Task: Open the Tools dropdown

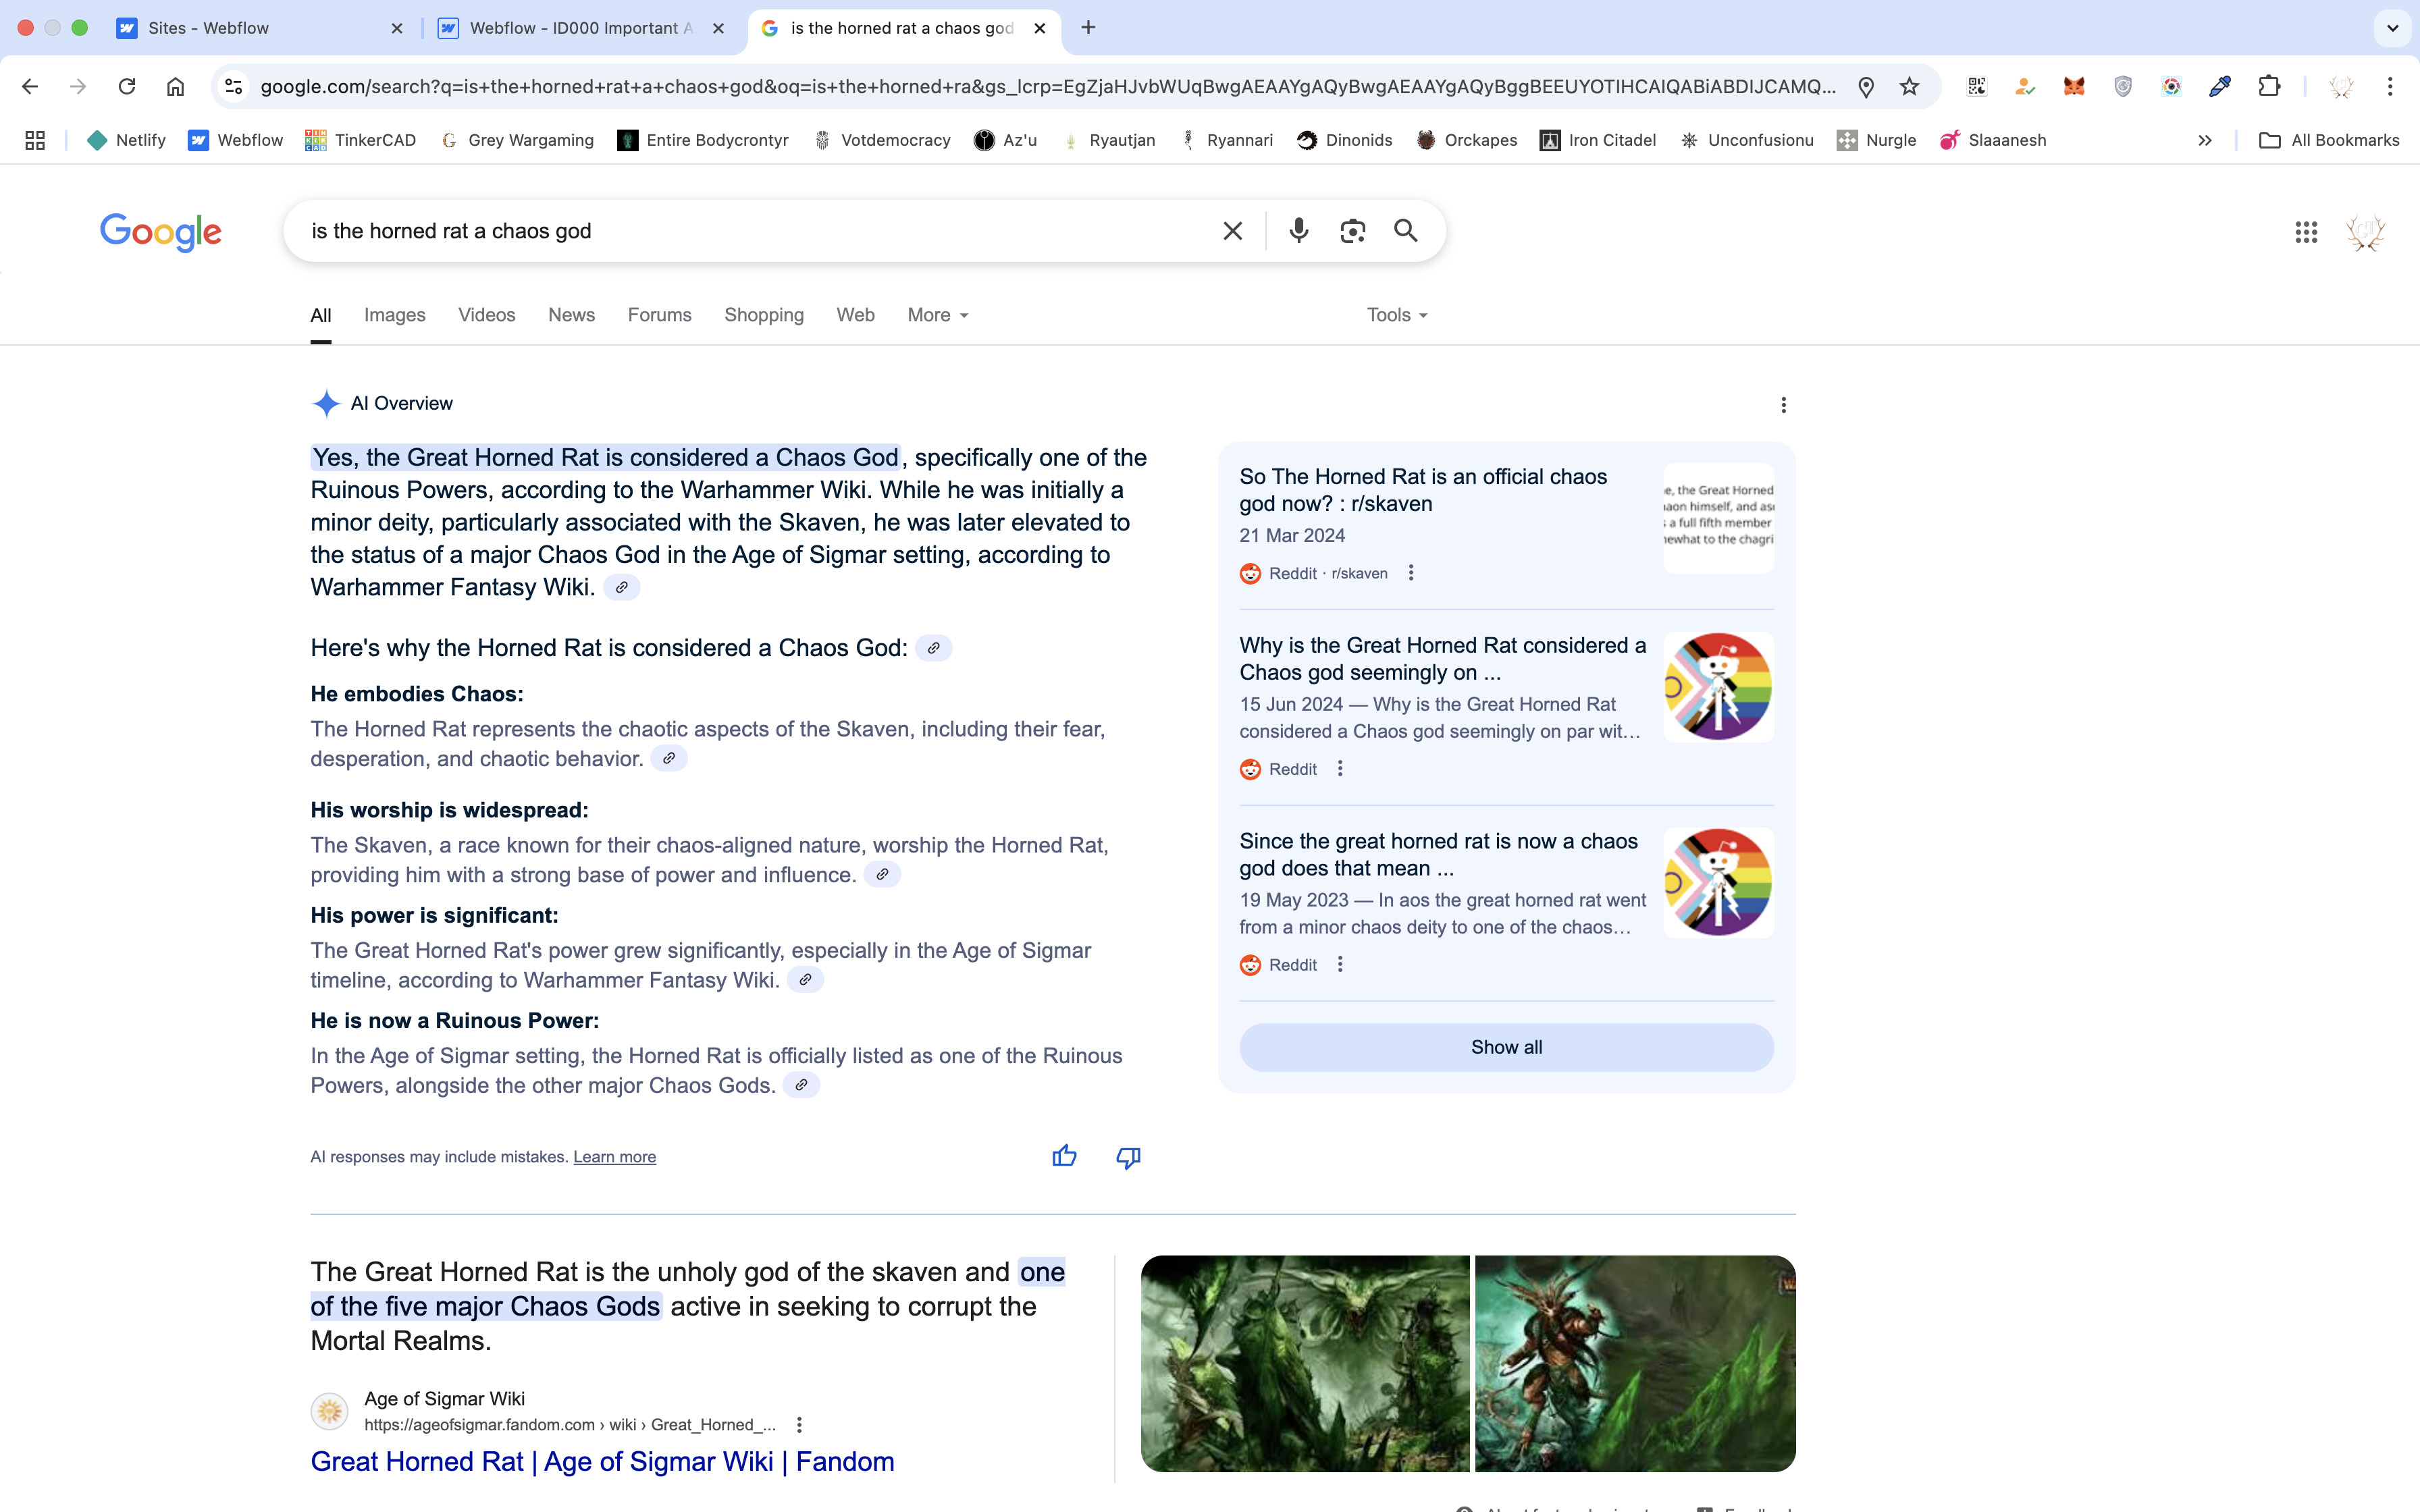Action: point(1396,315)
